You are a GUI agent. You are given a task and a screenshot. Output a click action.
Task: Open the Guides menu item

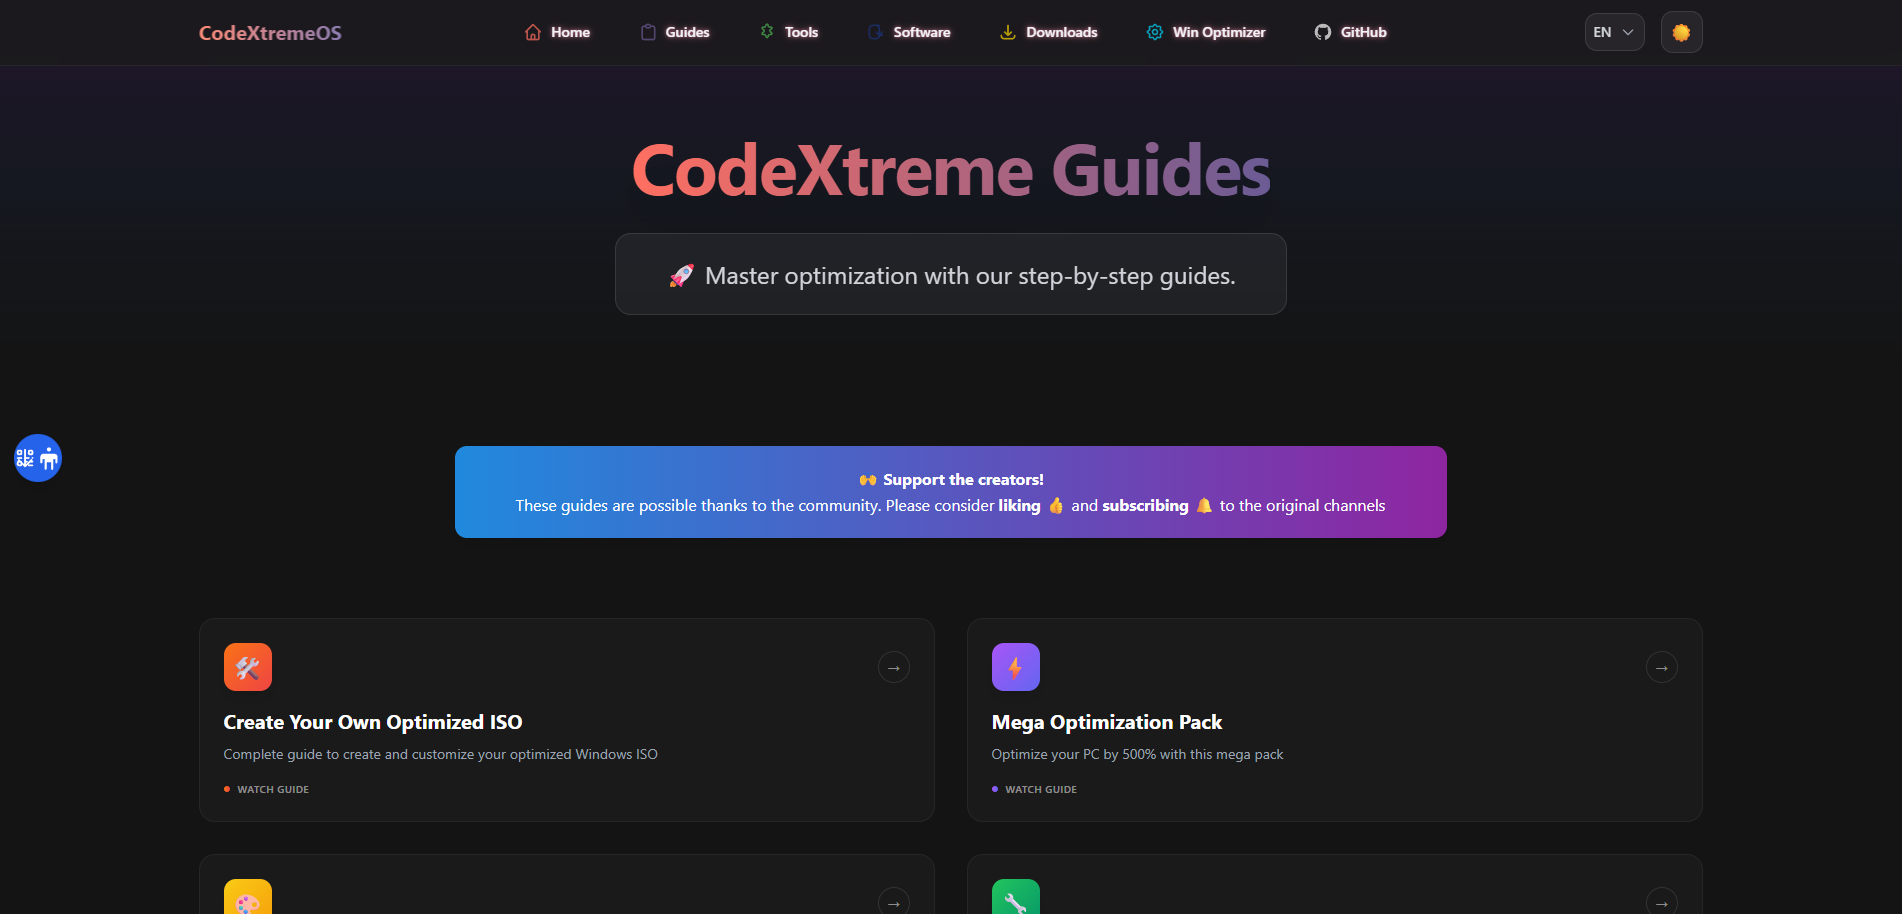tap(675, 32)
